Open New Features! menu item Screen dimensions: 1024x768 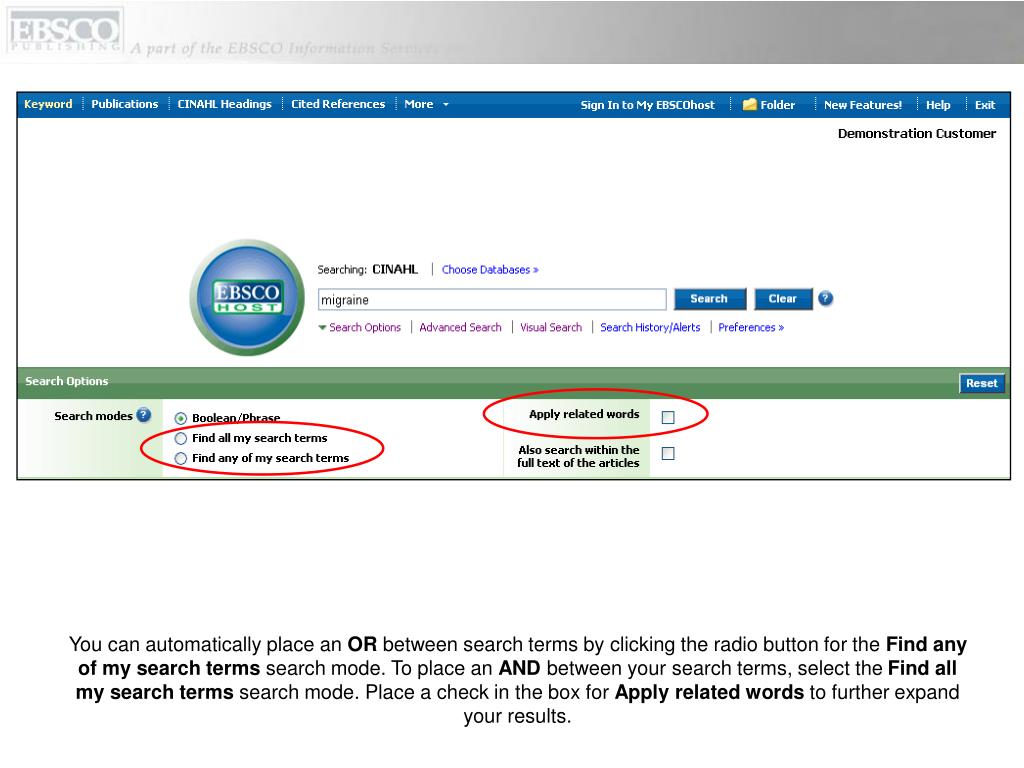[863, 104]
